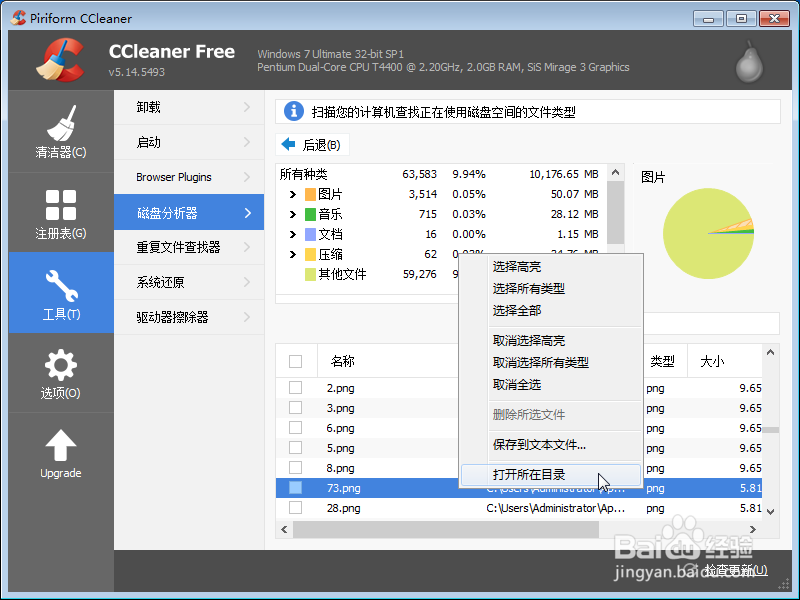Check the box for 6.png
Screen dimensions: 800x600
pos(295,428)
